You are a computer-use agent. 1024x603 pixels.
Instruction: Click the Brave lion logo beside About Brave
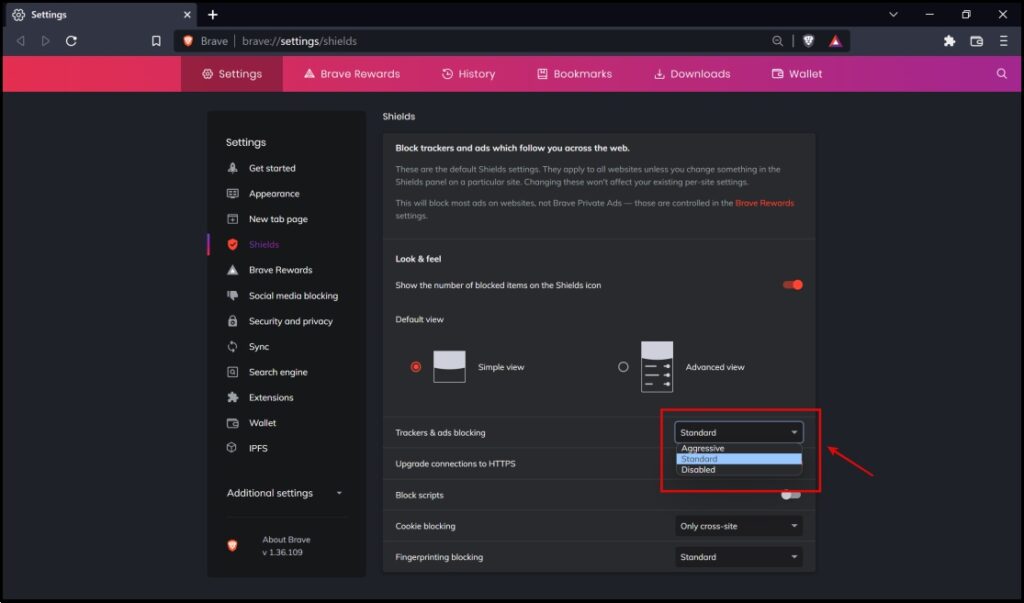232,546
